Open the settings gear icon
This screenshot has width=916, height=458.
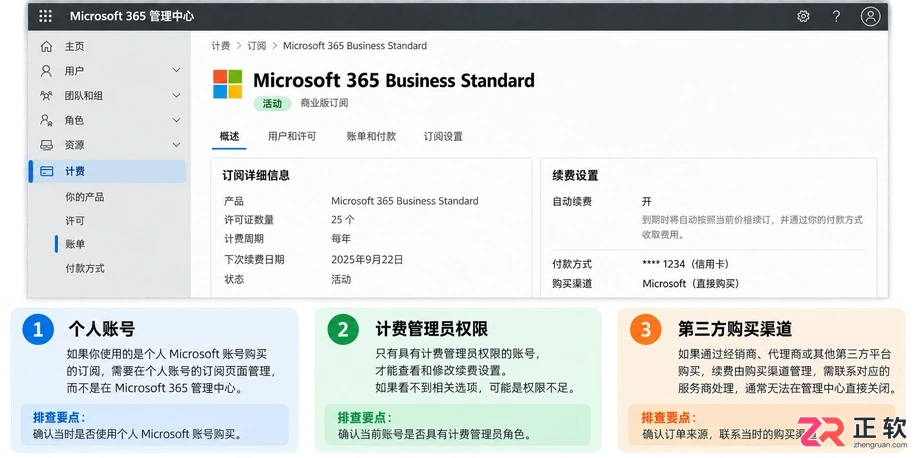point(803,16)
